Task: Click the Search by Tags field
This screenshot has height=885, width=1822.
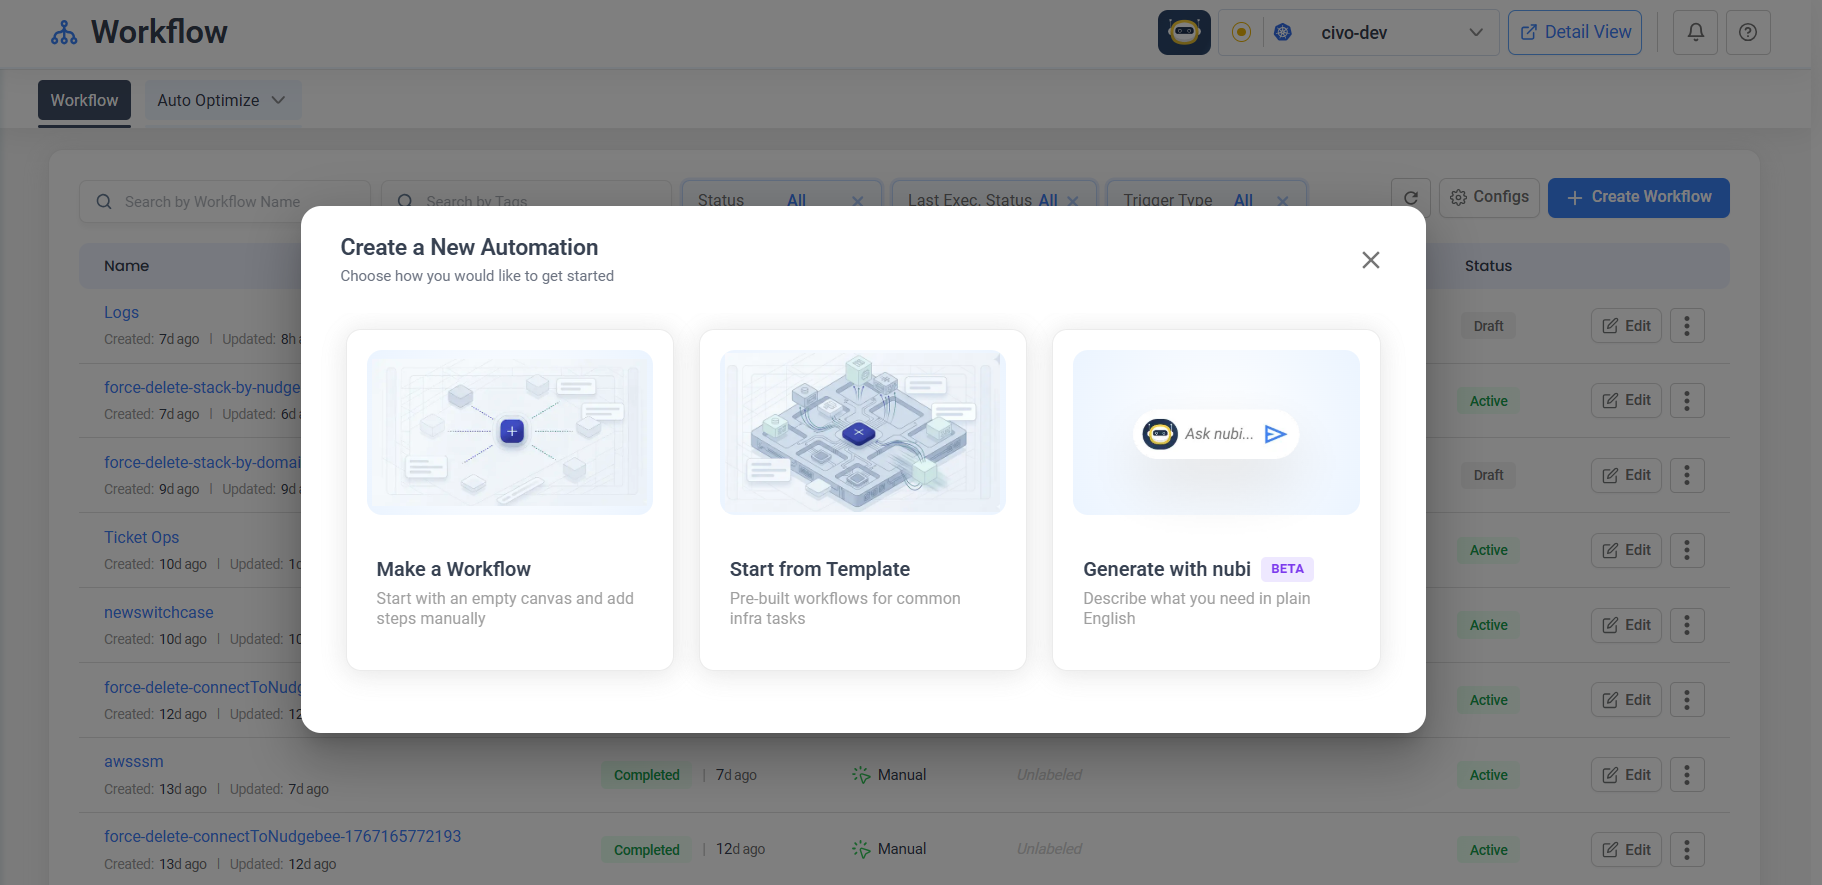Action: tap(526, 201)
